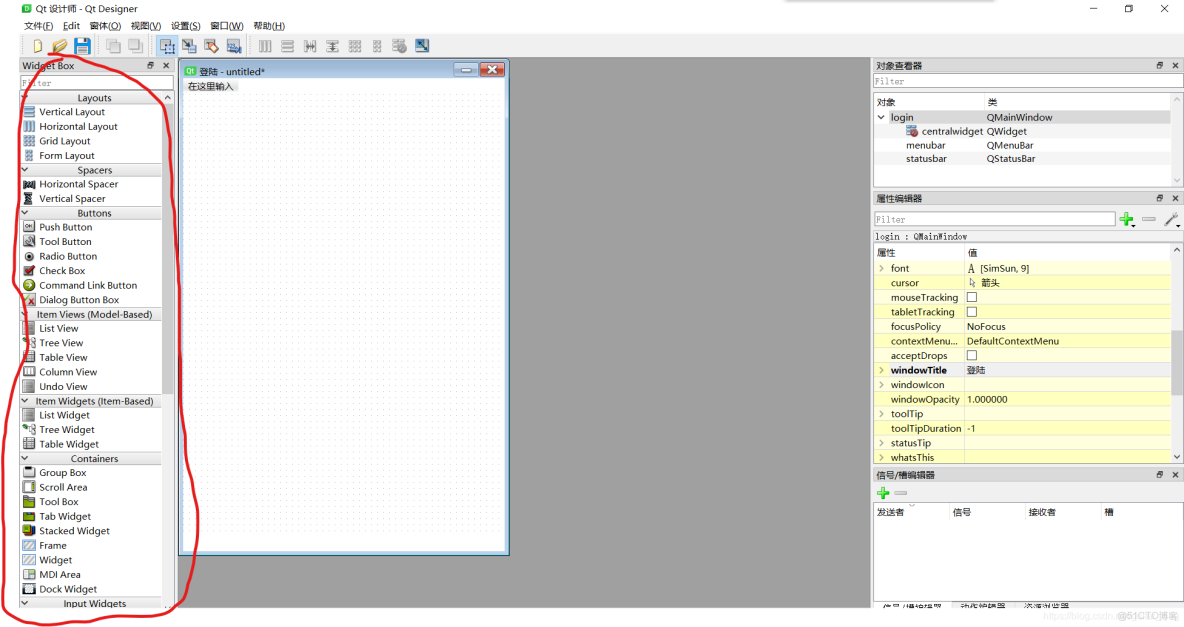Collapse the Containers category
Screen dimensions: 1184x627
click(x=25, y=459)
